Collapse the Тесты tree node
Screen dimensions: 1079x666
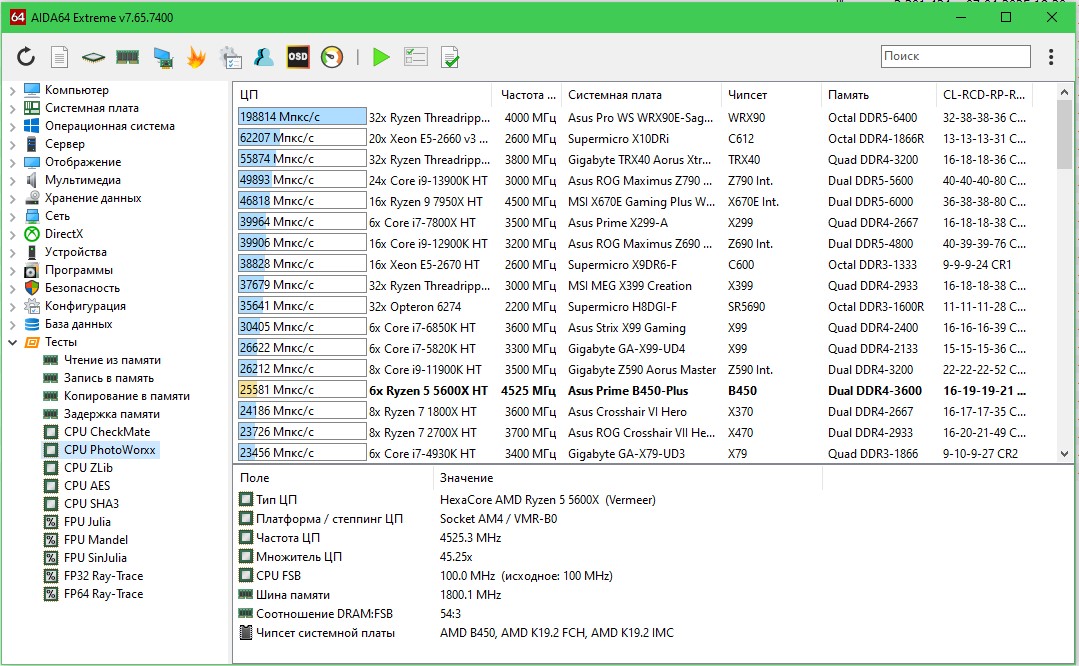12,342
